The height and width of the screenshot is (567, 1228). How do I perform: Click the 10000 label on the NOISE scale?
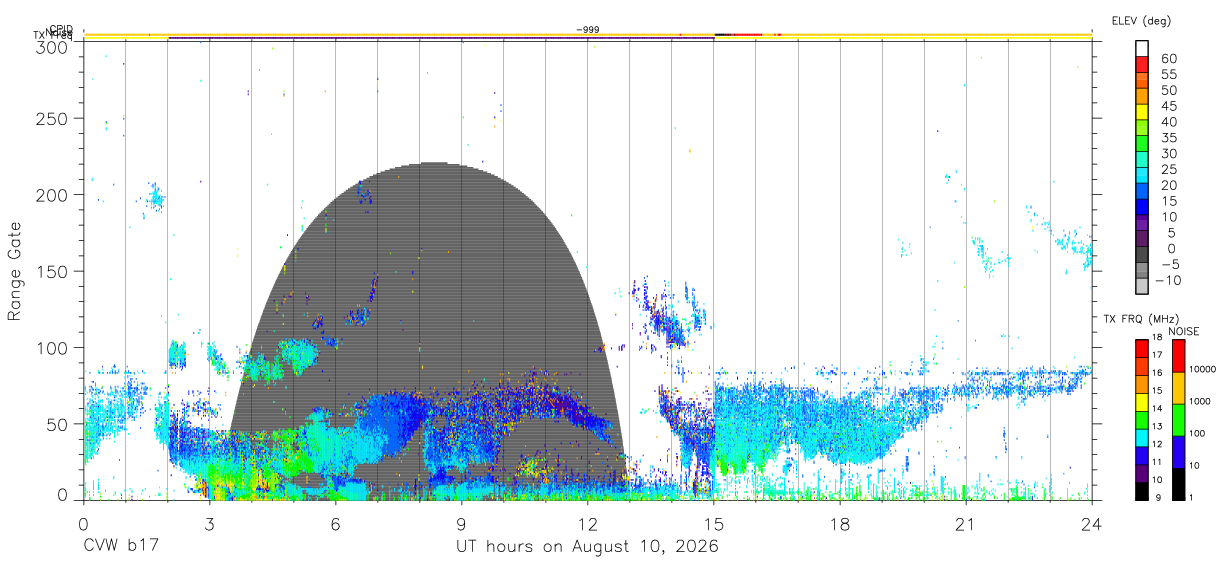(1202, 369)
